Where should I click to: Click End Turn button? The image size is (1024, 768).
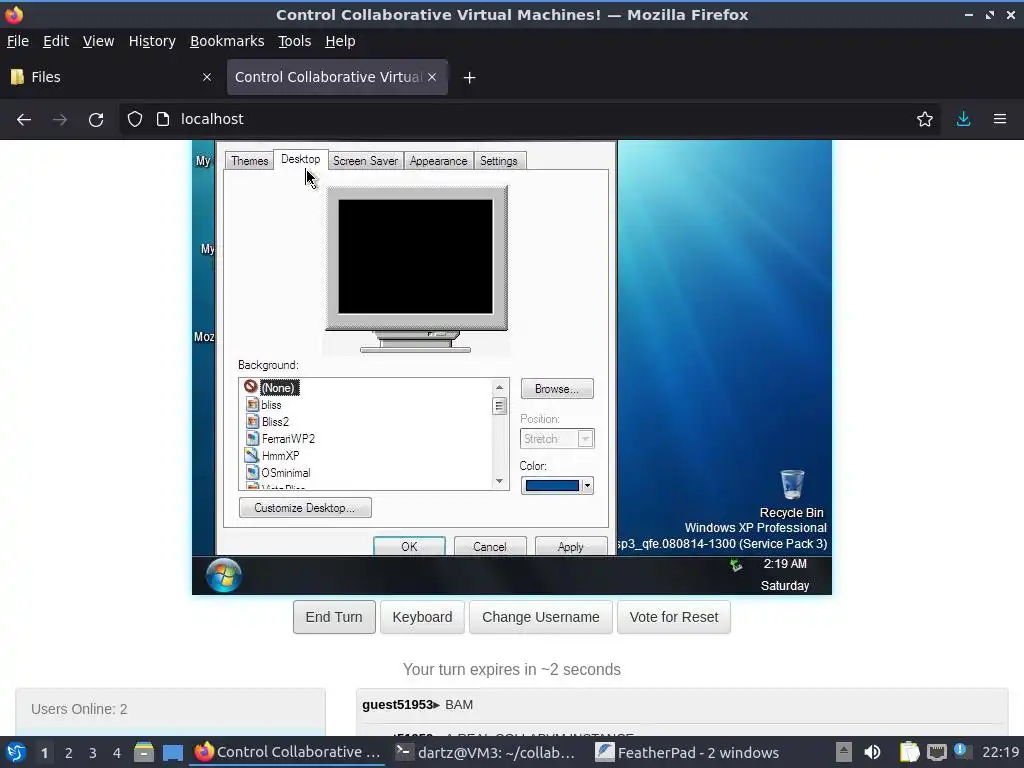pos(334,617)
